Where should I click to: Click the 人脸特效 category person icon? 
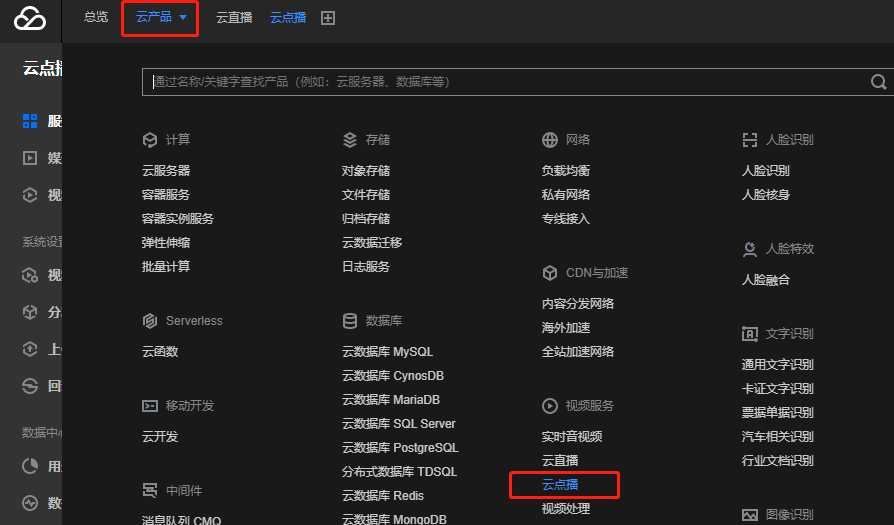click(x=750, y=249)
